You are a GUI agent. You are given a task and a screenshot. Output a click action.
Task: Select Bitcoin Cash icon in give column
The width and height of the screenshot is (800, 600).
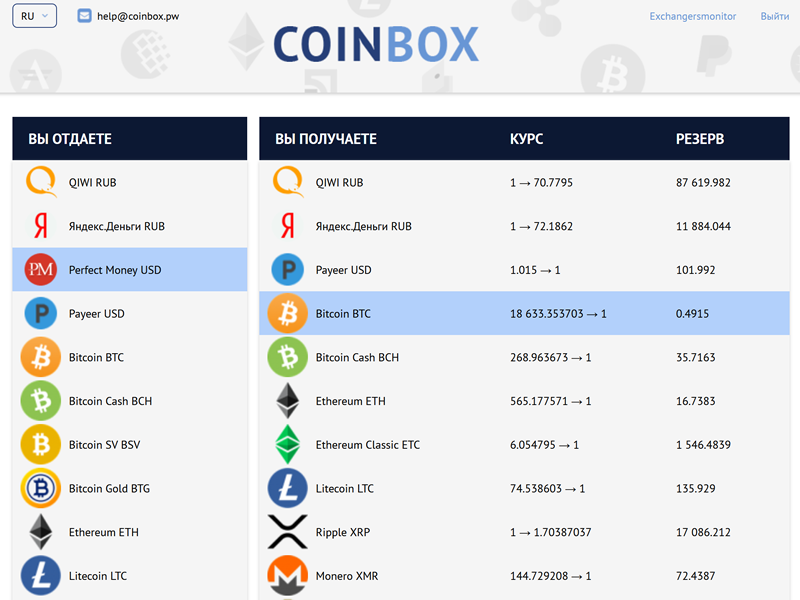pos(41,401)
